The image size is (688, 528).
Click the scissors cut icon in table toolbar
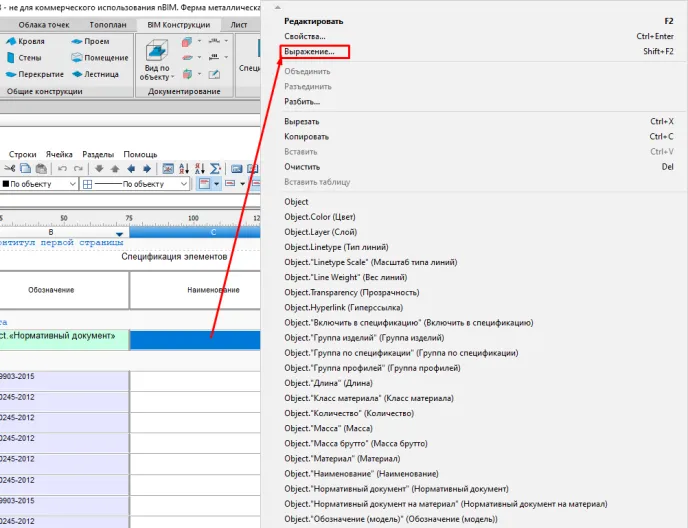click(9, 169)
